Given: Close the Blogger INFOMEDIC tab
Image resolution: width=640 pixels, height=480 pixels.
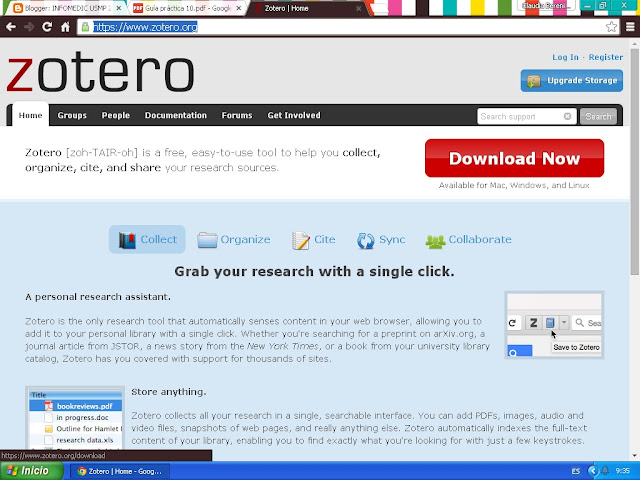Looking at the screenshot, I should click(x=118, y=8).
